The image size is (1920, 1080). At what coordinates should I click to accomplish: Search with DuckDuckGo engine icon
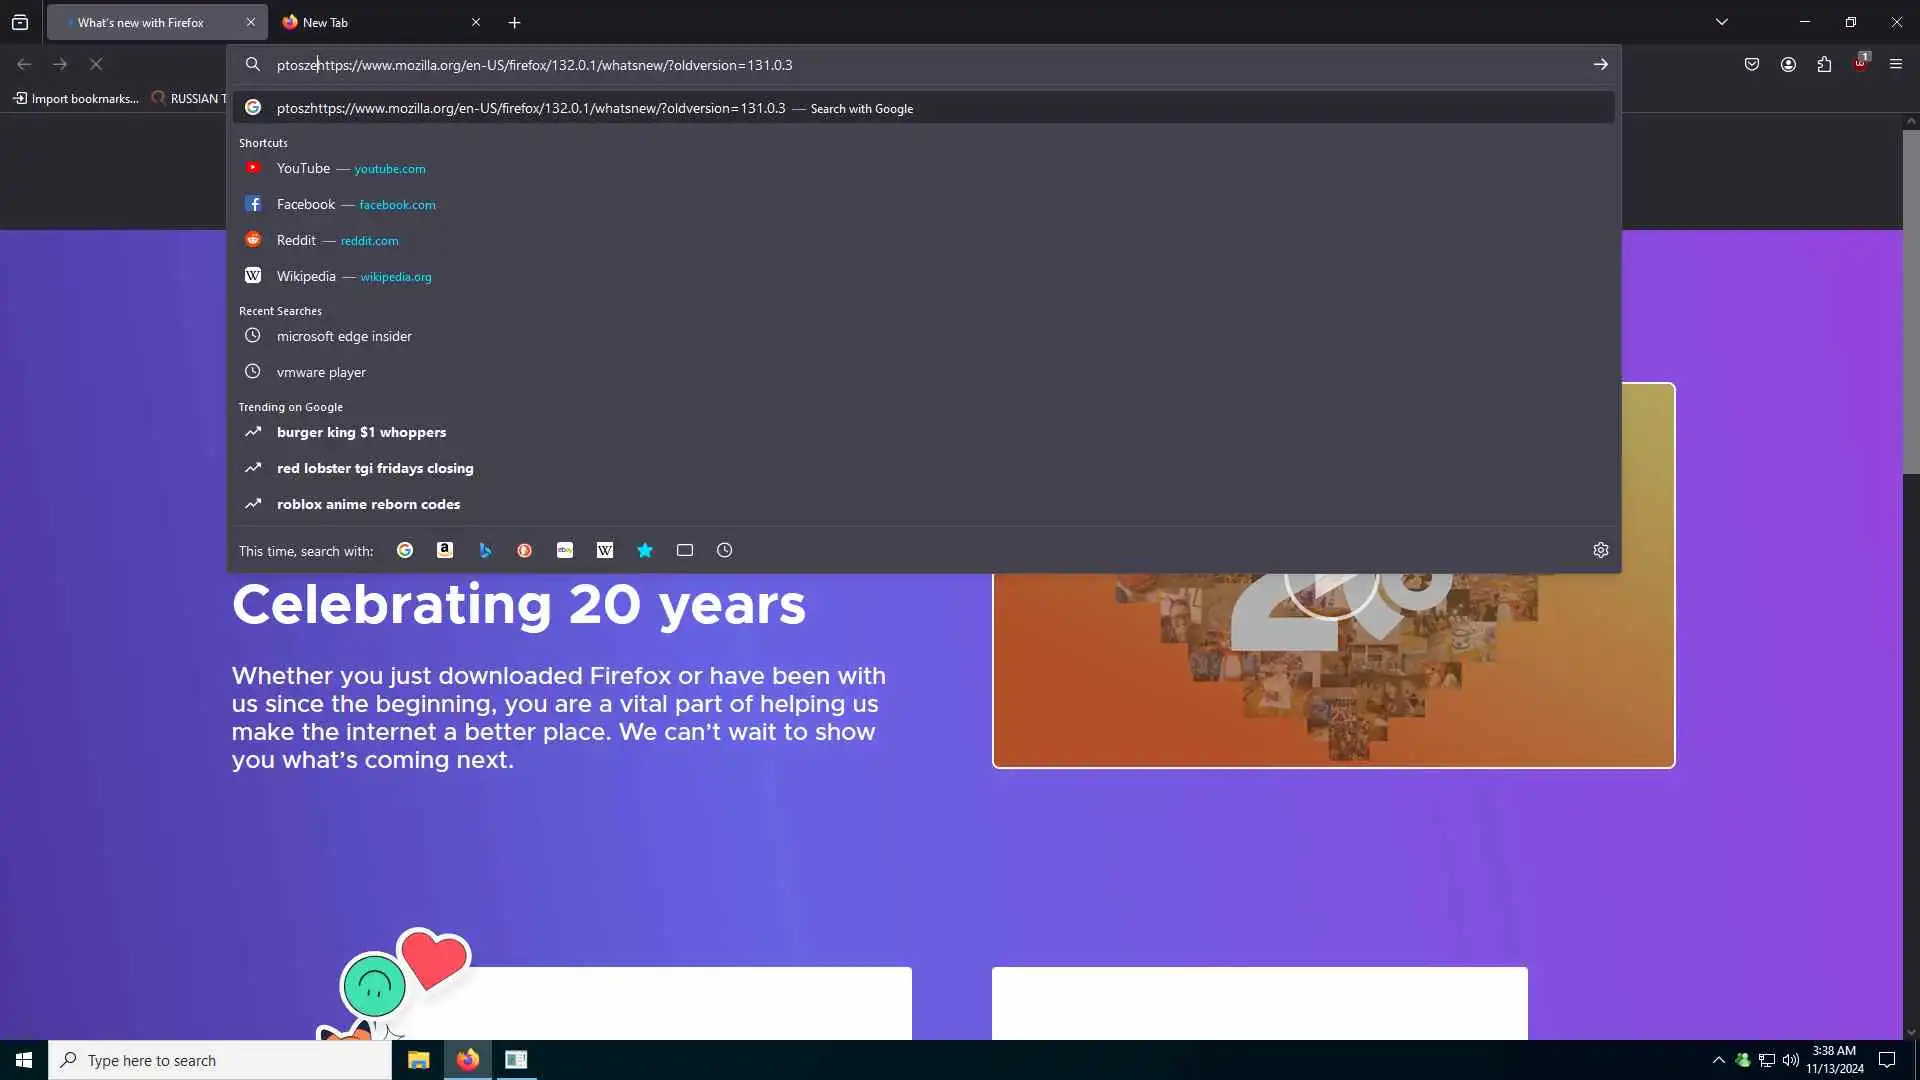(525, 550)
